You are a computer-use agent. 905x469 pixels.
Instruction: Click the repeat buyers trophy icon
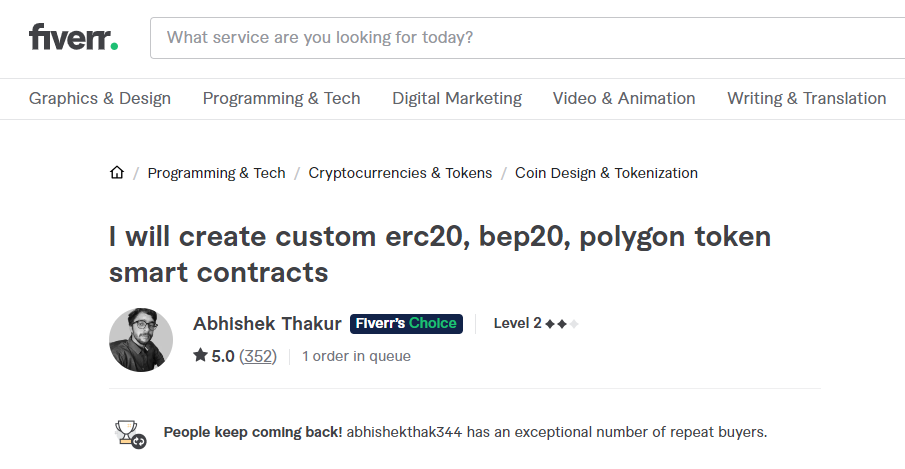129,433
